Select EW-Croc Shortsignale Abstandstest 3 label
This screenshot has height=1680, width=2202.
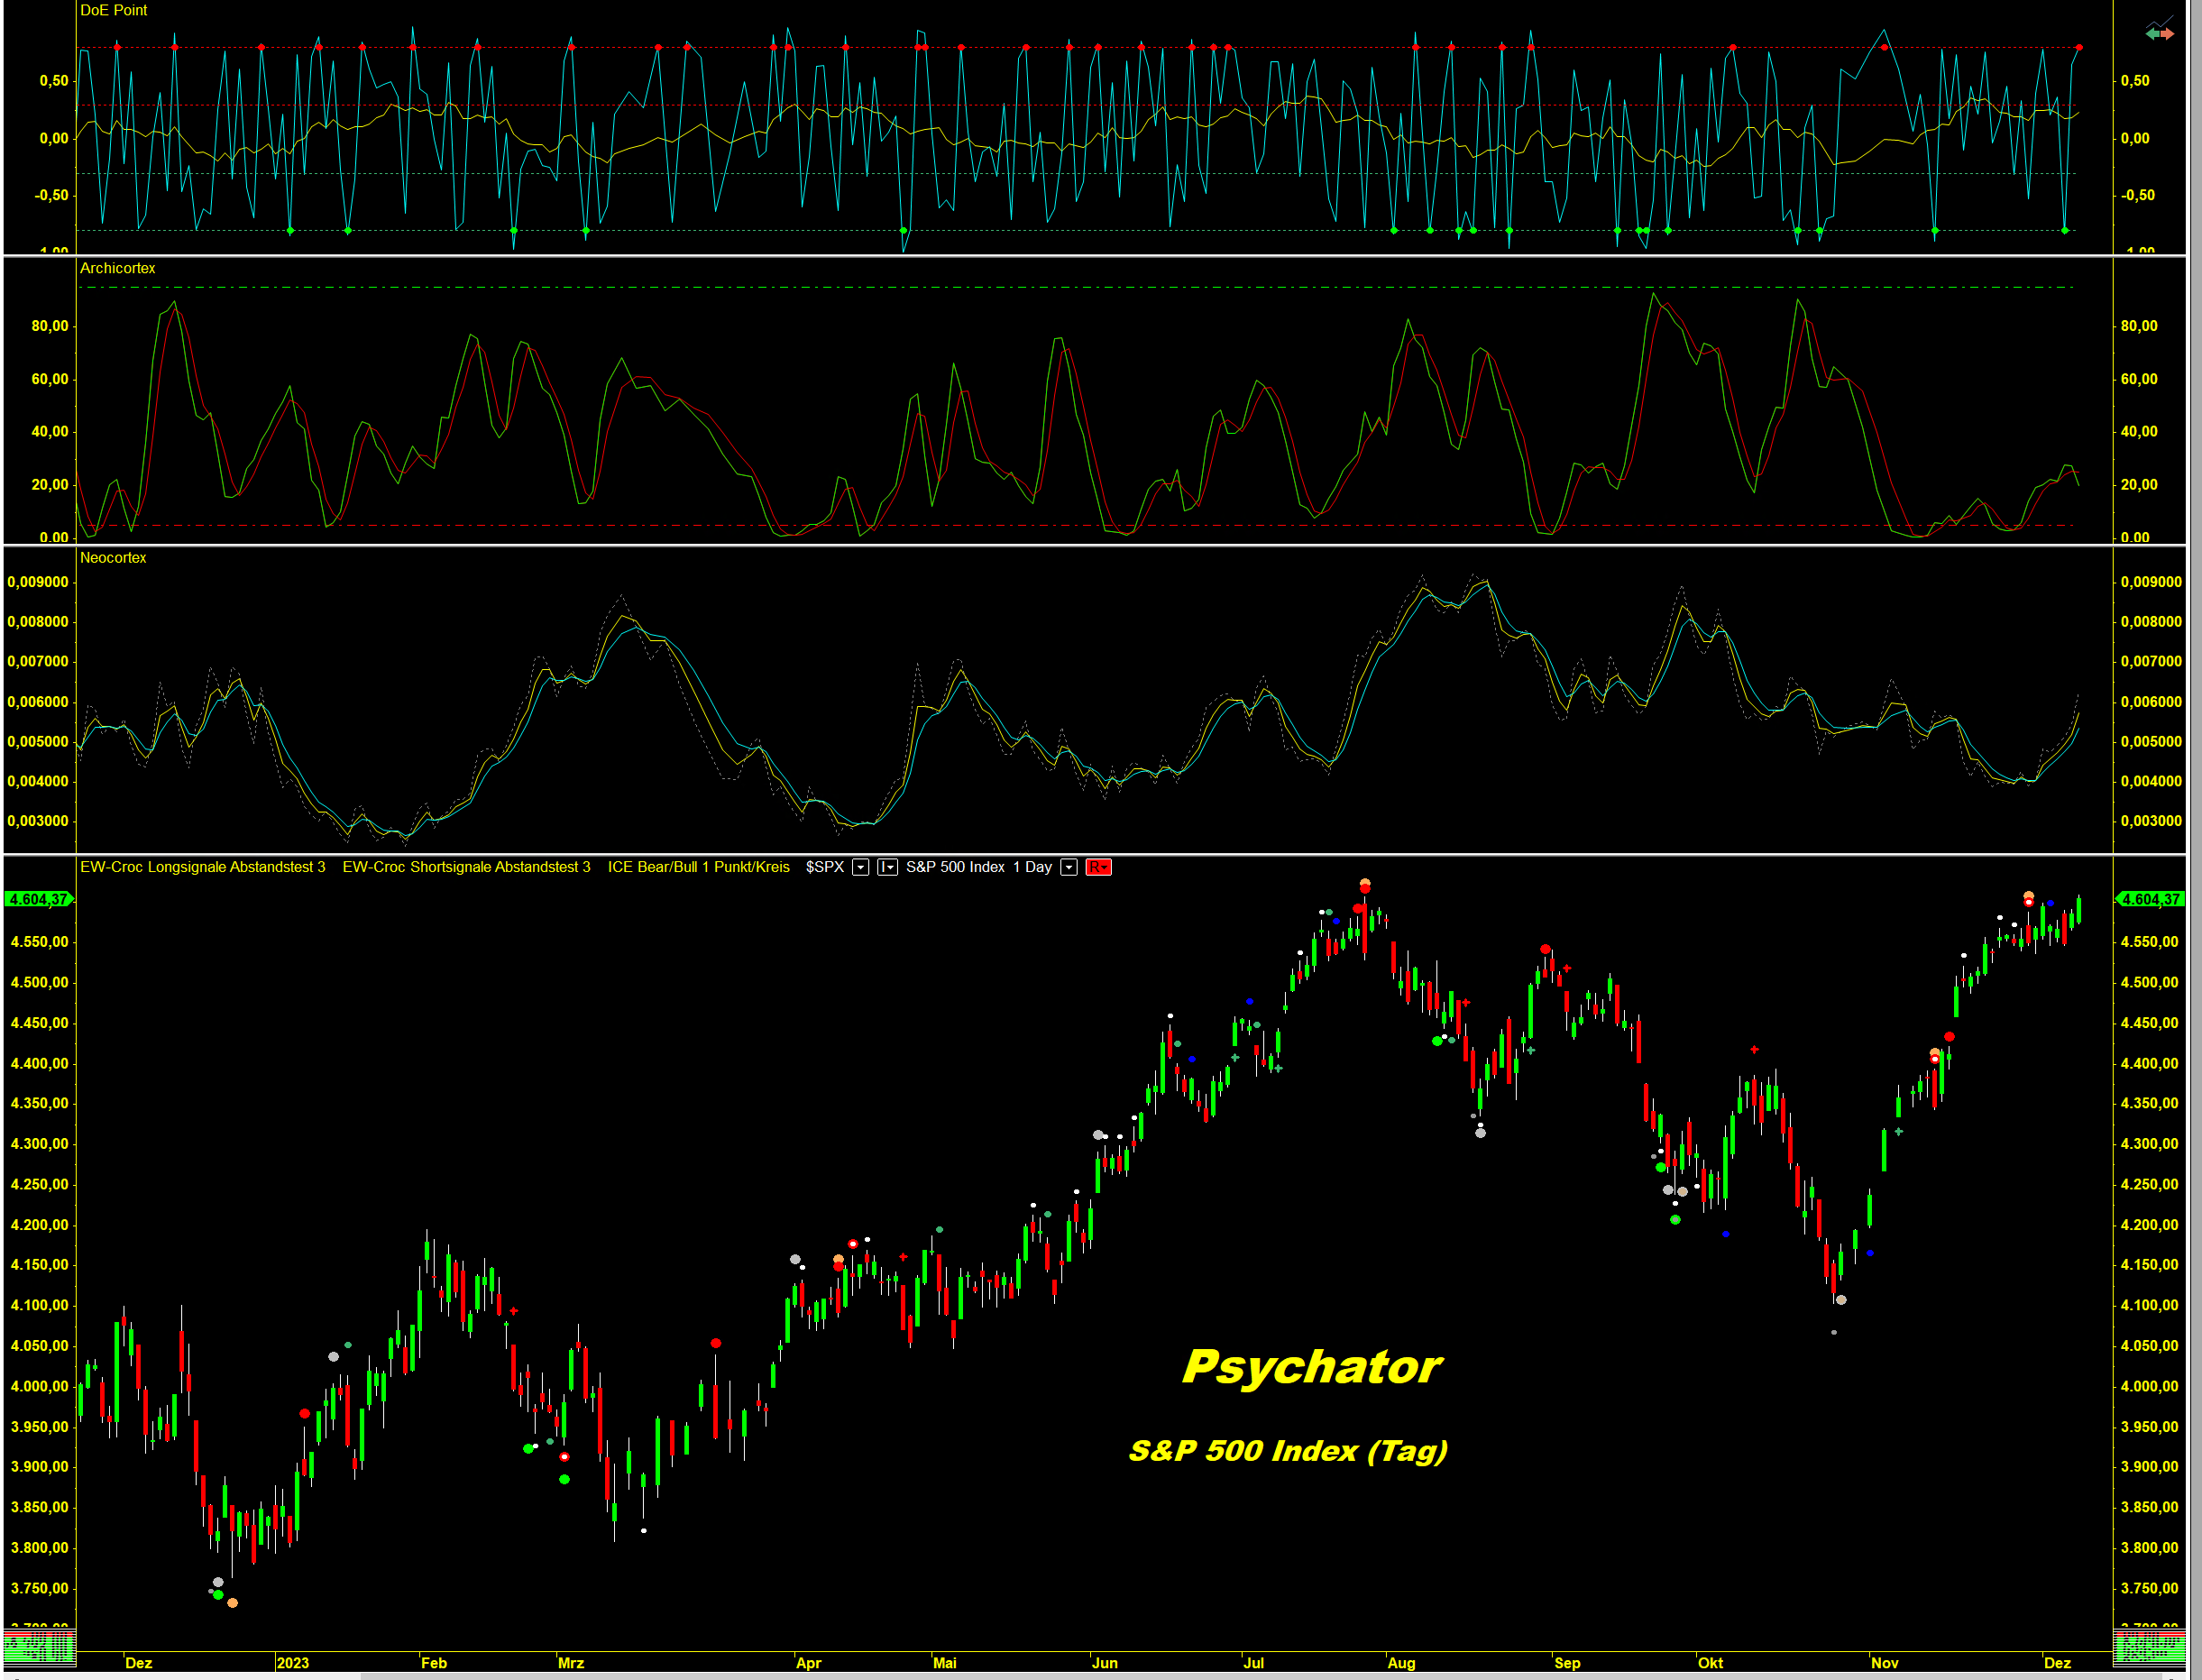tap(466, 867)
